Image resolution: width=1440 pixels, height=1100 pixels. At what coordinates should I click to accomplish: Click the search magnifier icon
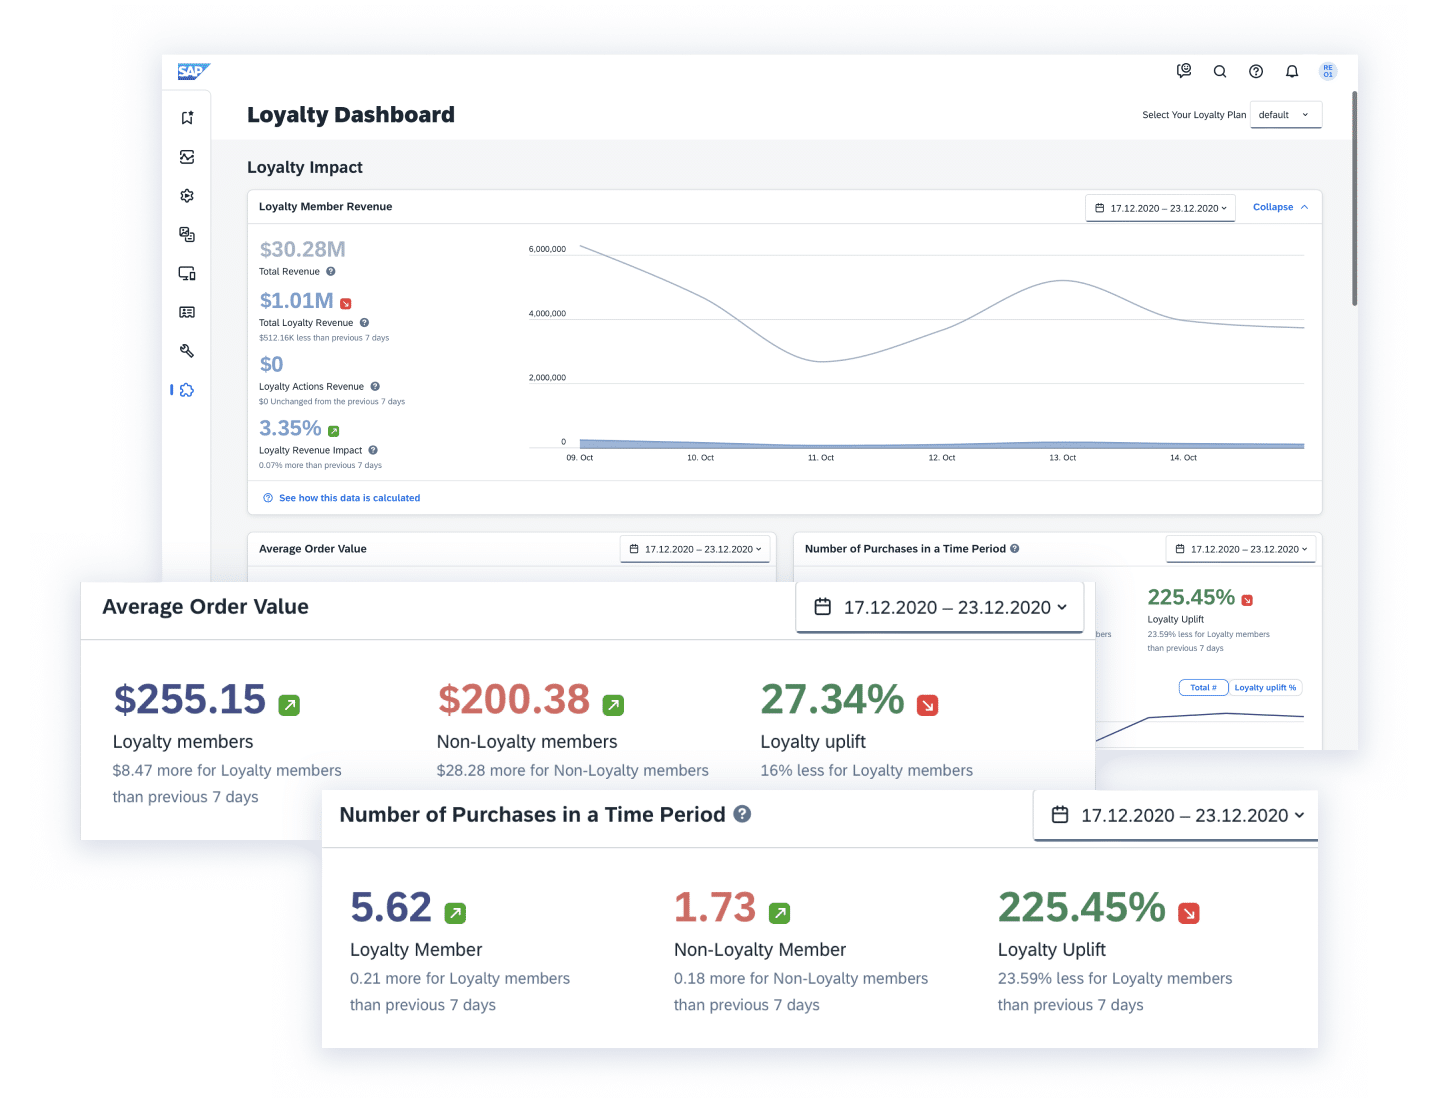pyautogui.click(x=1220, y=71)
